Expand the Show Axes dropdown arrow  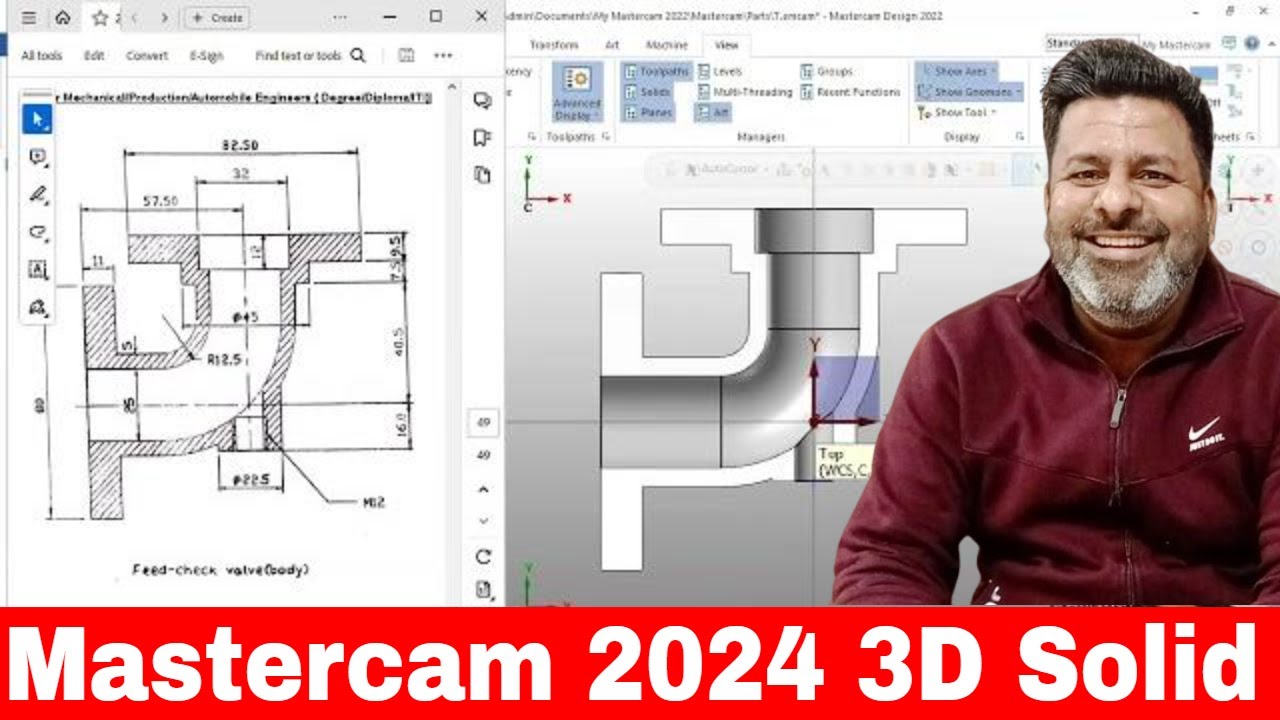[993, 72]
